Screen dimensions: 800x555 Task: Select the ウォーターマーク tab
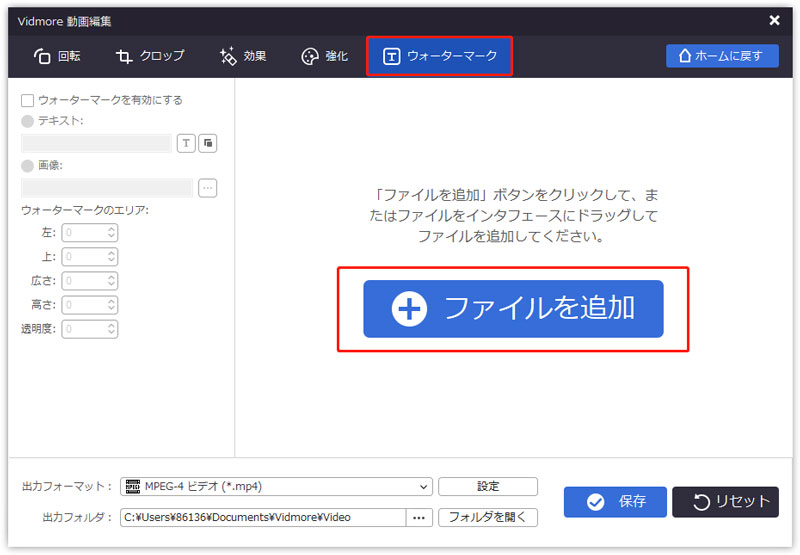[439, 56]
